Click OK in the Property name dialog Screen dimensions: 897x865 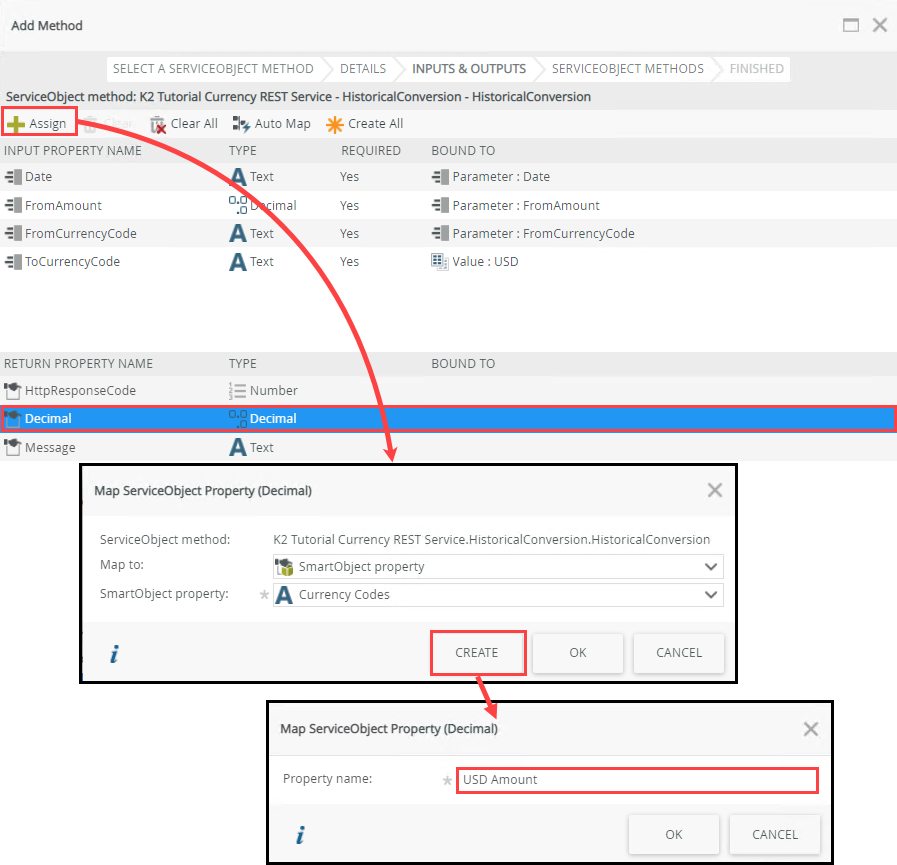pos(673,834)
